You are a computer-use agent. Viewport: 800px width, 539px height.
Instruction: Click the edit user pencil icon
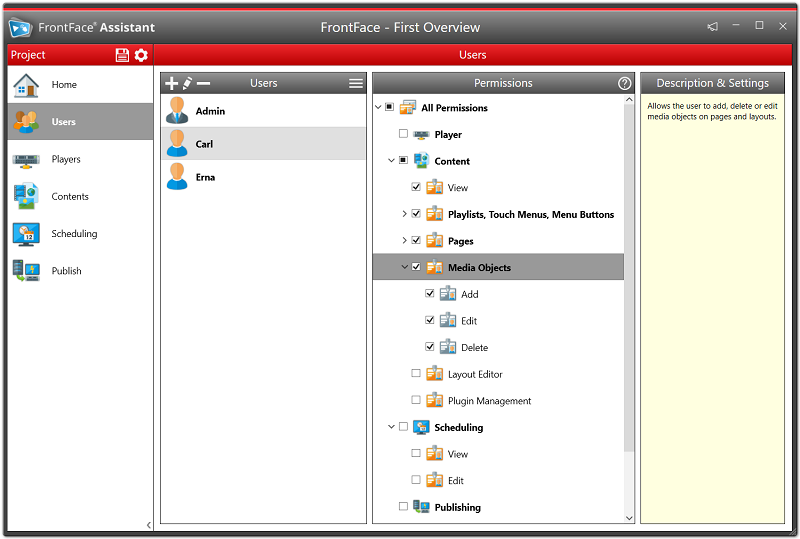click(x=187, y=83)
